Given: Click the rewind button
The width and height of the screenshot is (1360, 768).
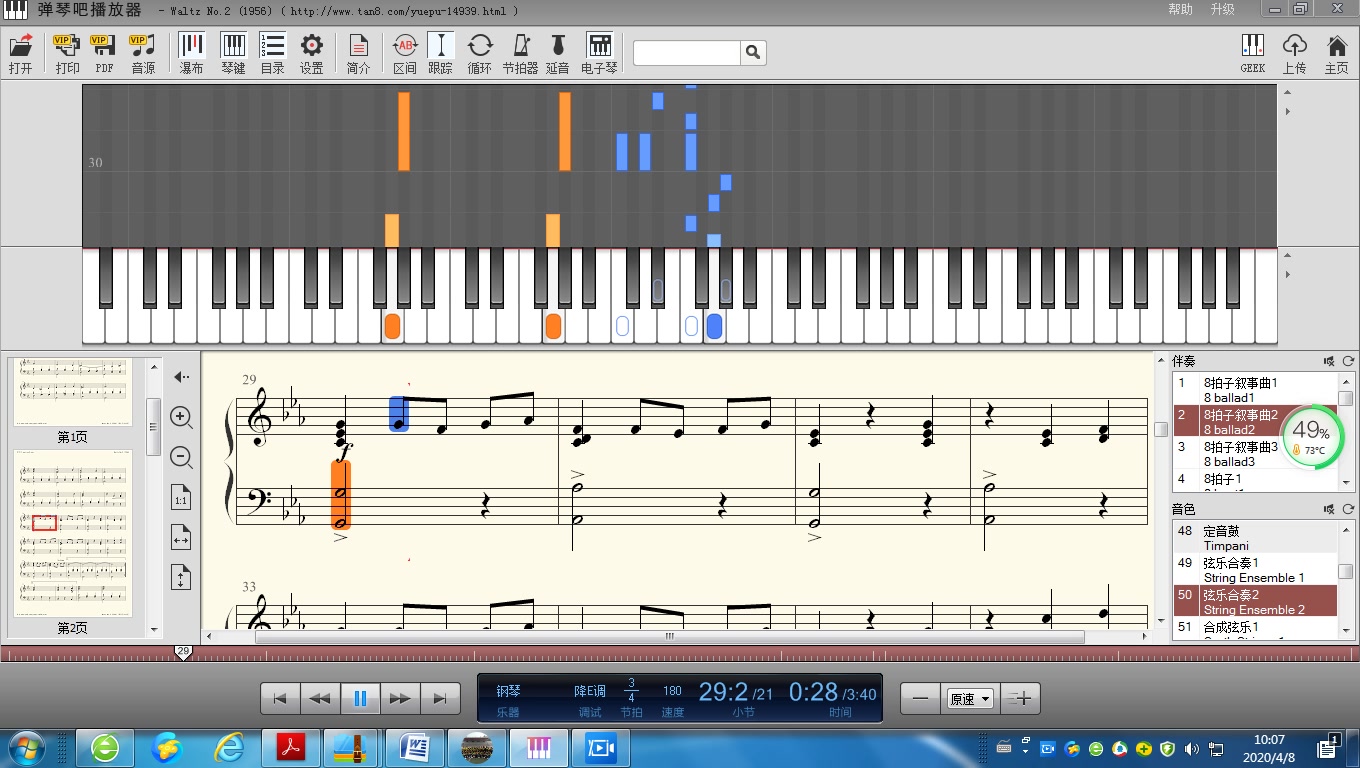Looking at the screenshot, I should (320, 698).
